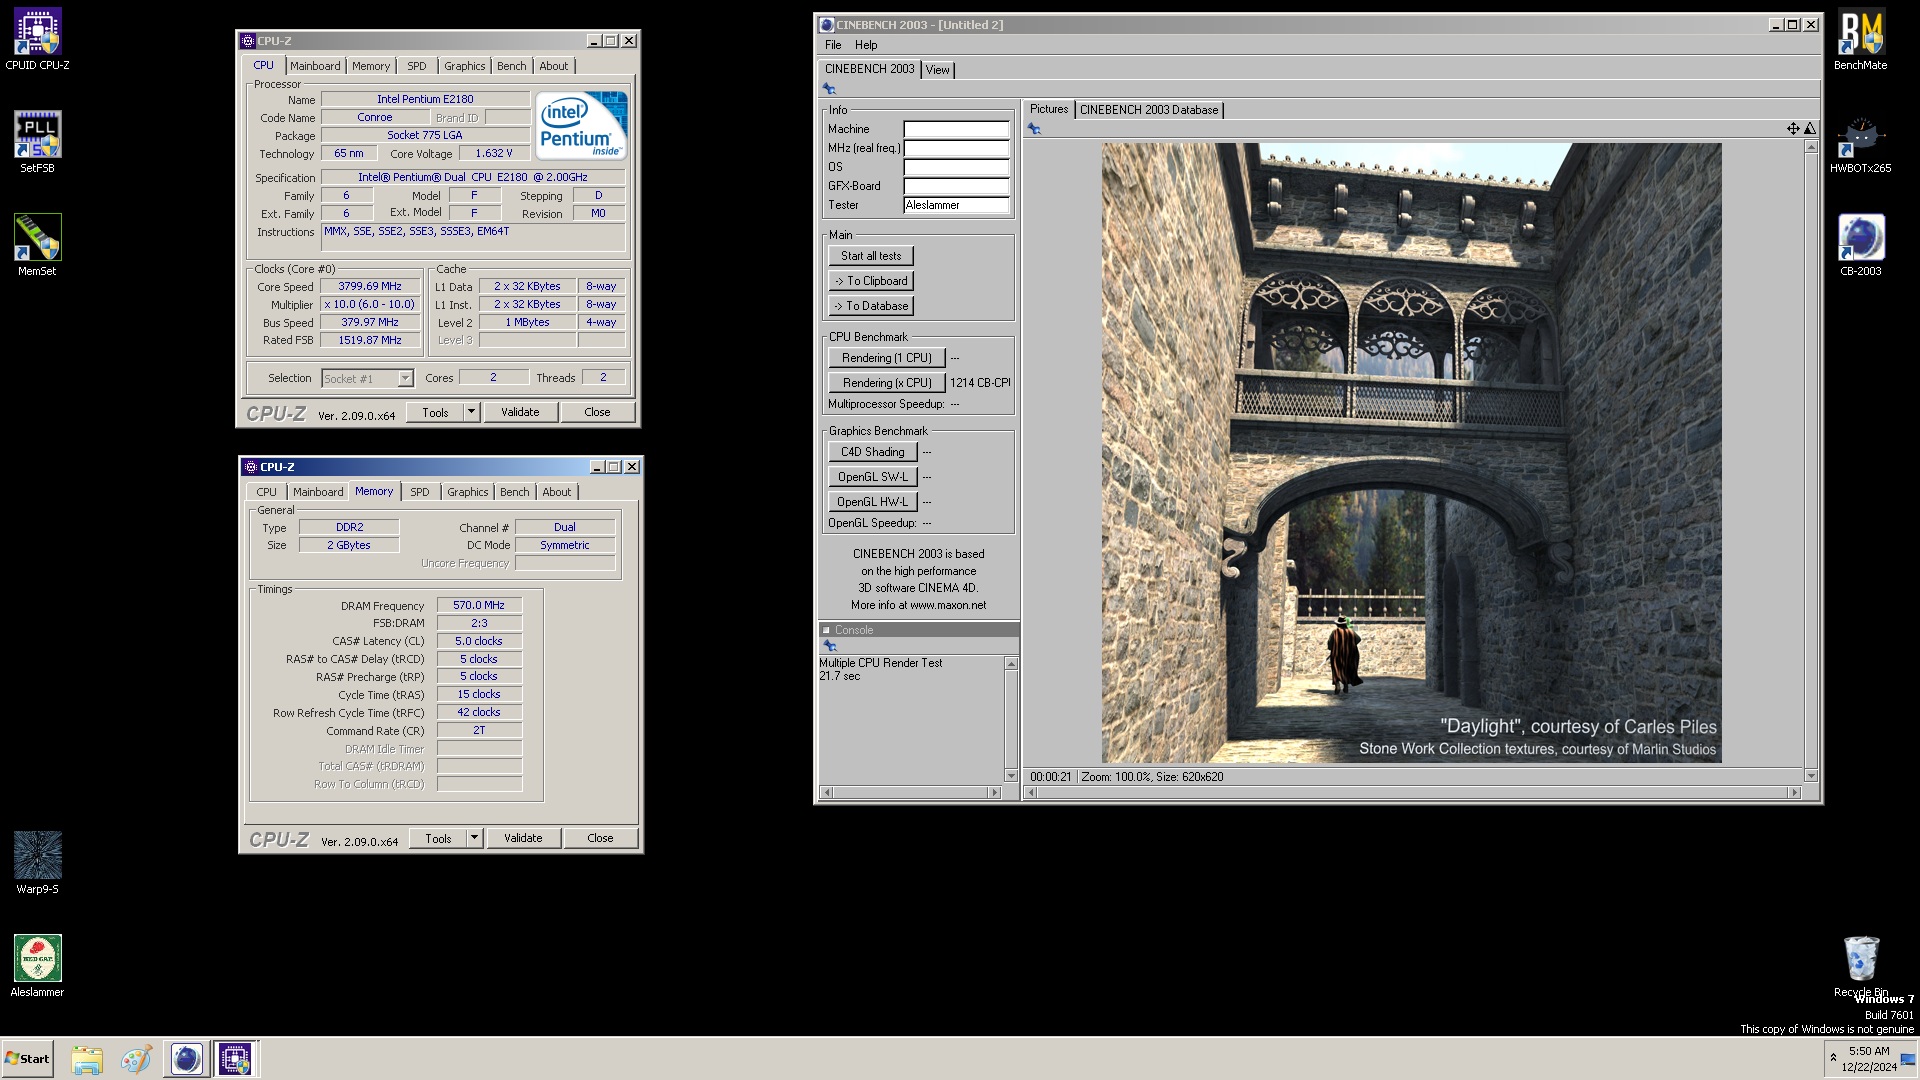This screenshot has height=1080, width=1920.
Task: Click the Start all tests button
Action: point(871,256)
